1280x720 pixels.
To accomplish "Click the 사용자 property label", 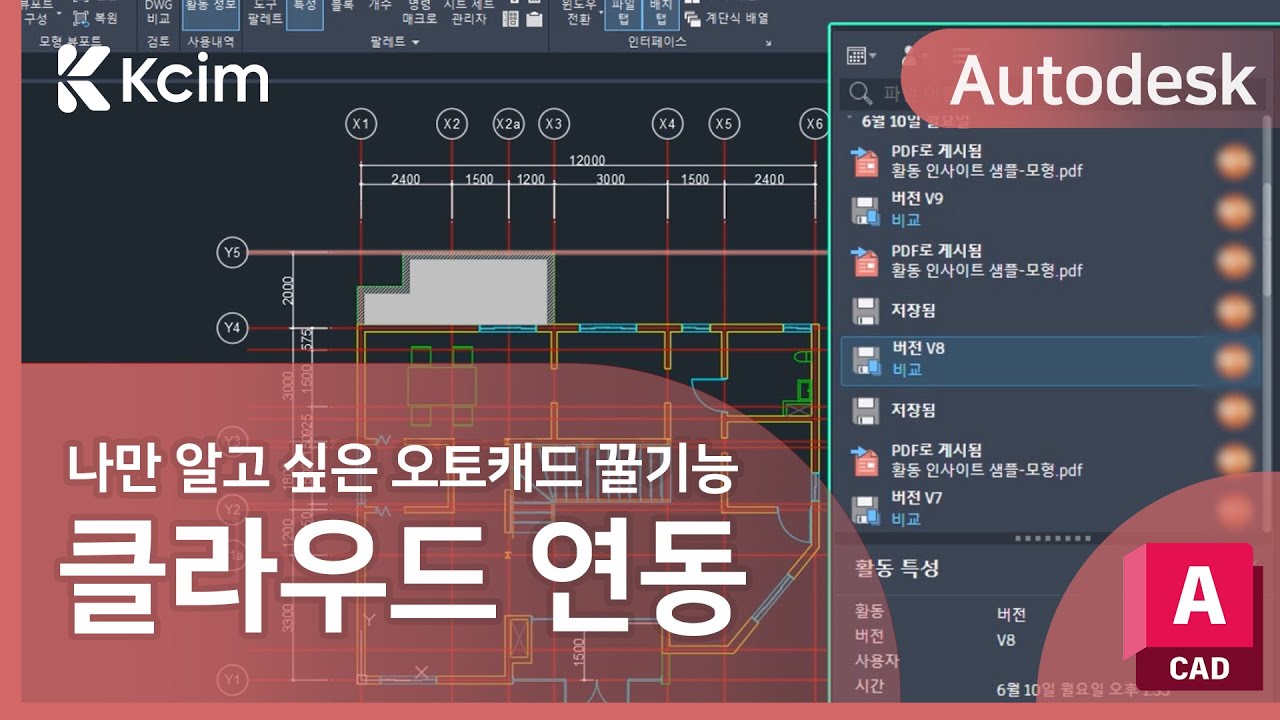I will tap(876, 661).
